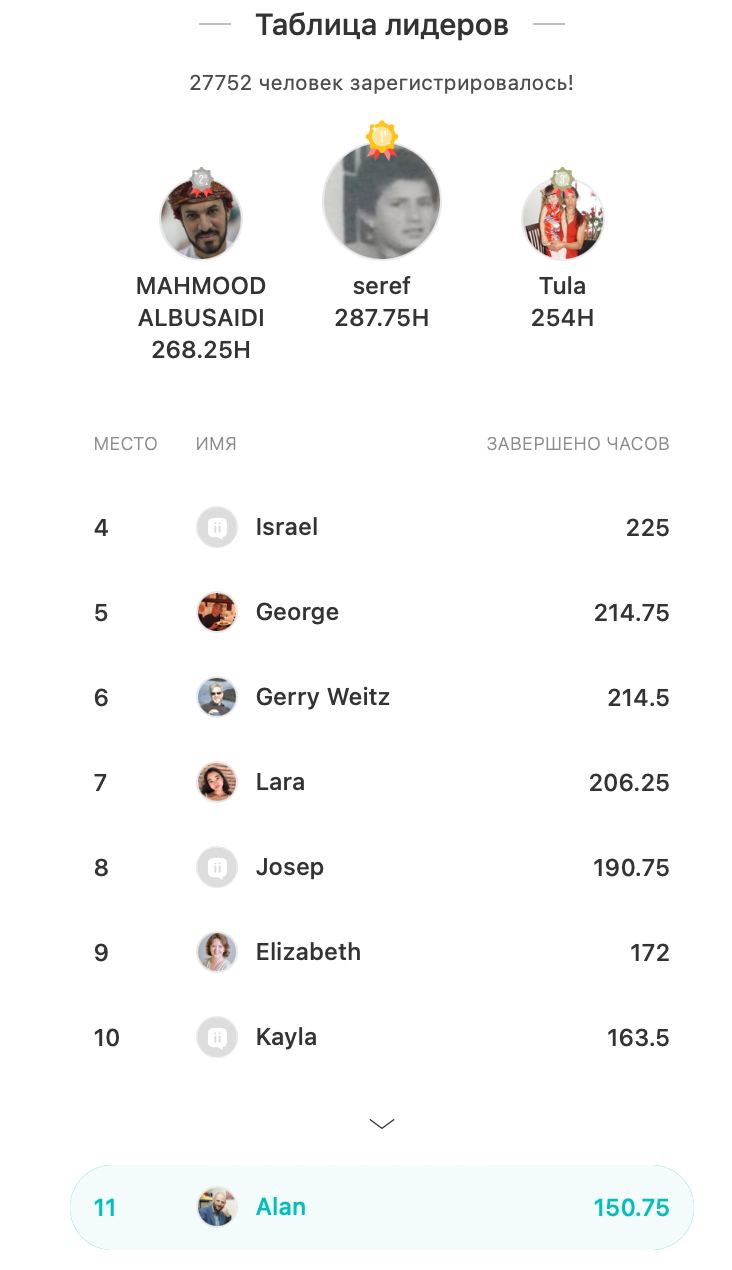732x1270 pixels.
Task: Click the bronze medal badge on Tula's avatar
Action: pos(562,180)
